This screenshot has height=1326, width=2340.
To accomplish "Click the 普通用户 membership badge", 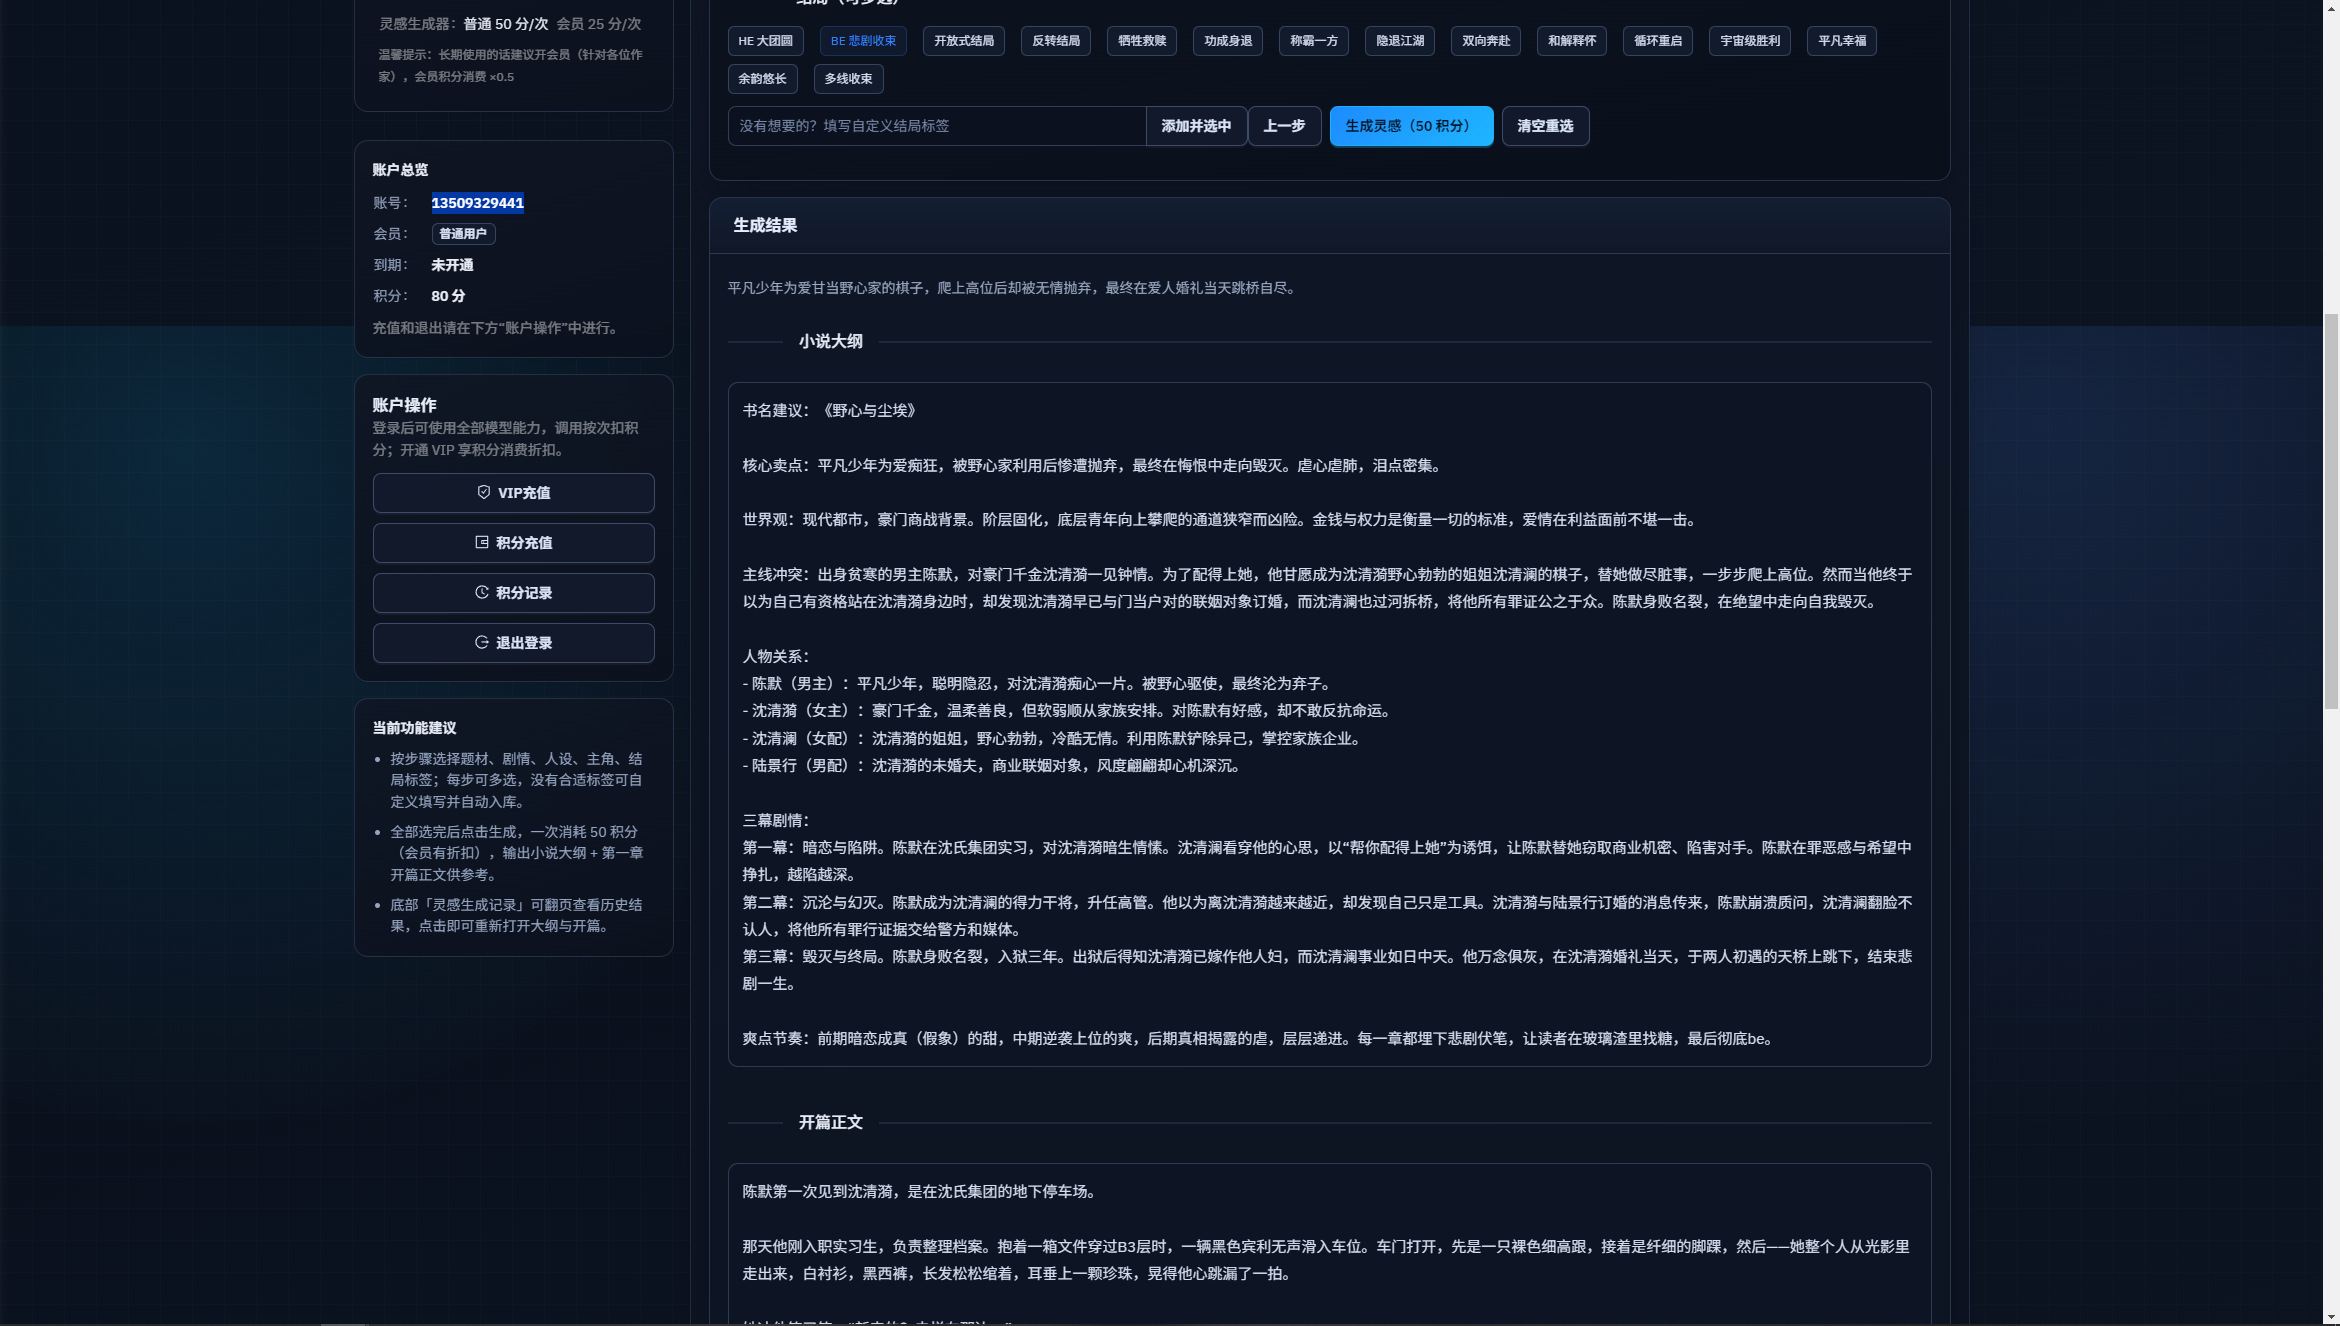I will tap(463, 234).
